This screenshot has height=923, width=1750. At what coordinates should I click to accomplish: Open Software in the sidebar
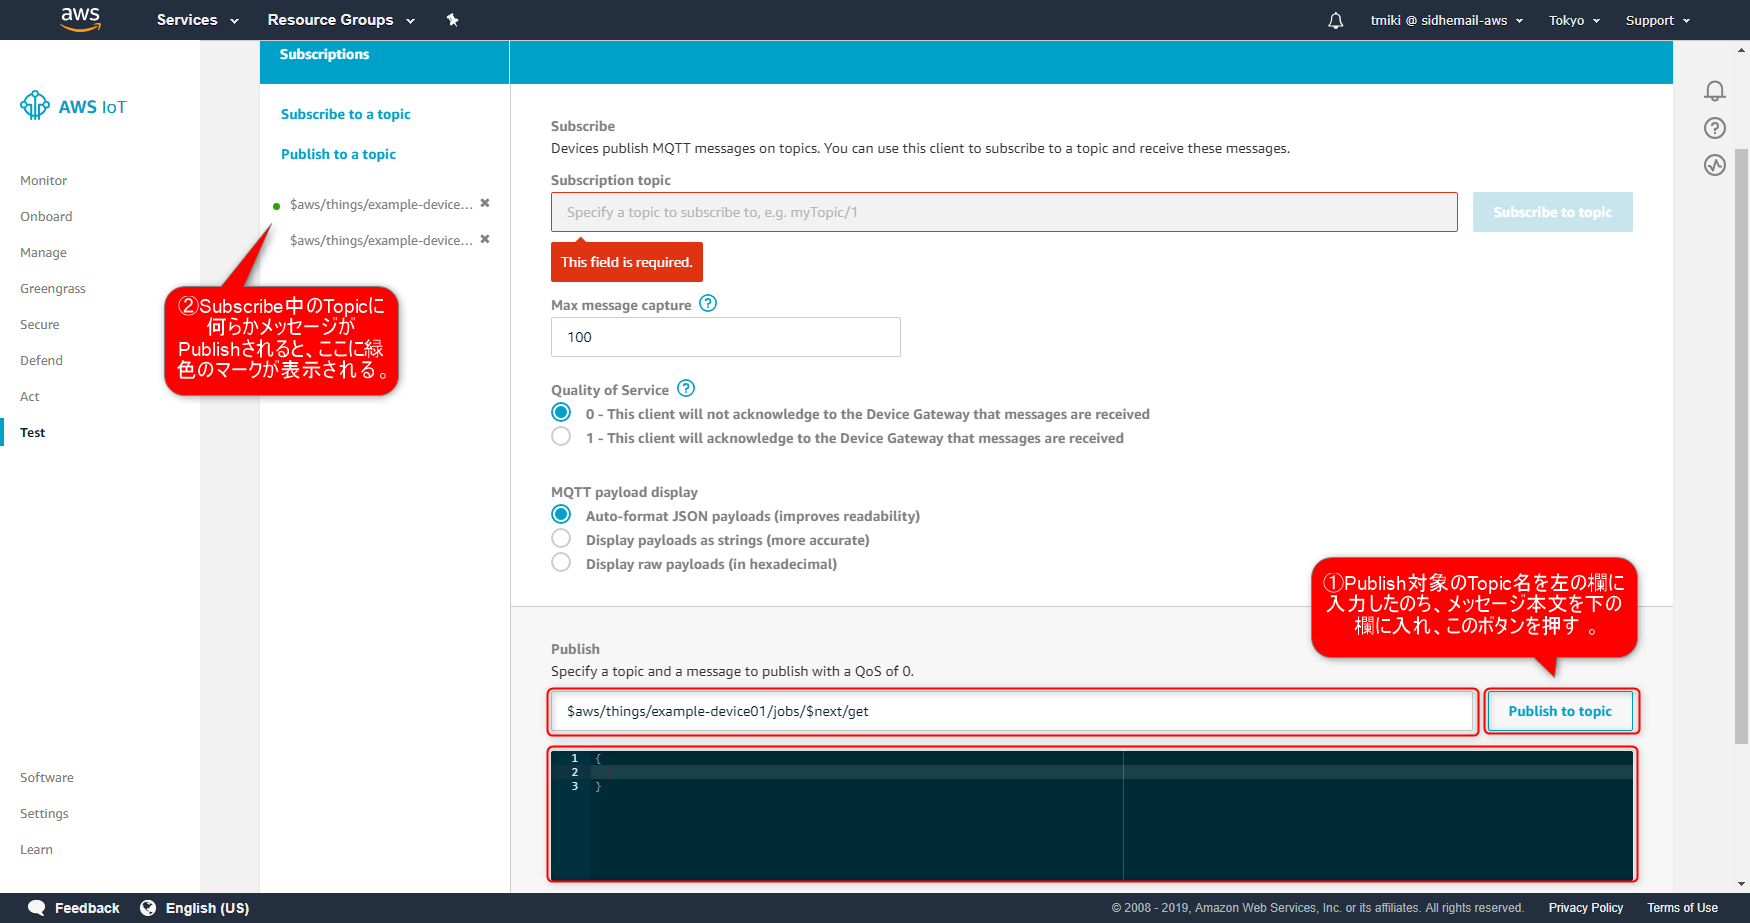coord(47,778)
